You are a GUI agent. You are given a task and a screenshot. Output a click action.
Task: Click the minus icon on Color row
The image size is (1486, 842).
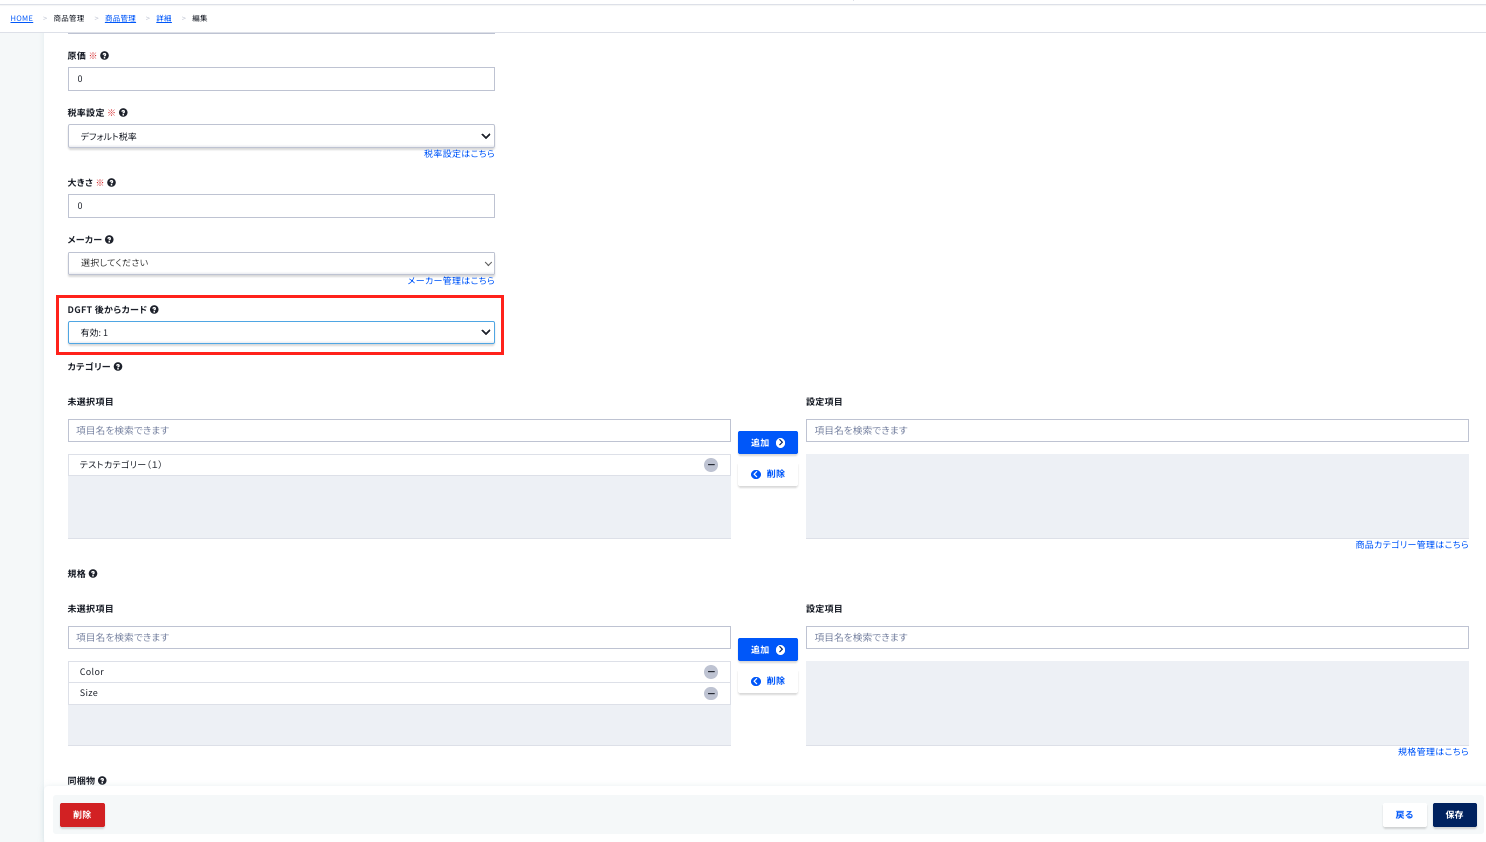point(711,672)
